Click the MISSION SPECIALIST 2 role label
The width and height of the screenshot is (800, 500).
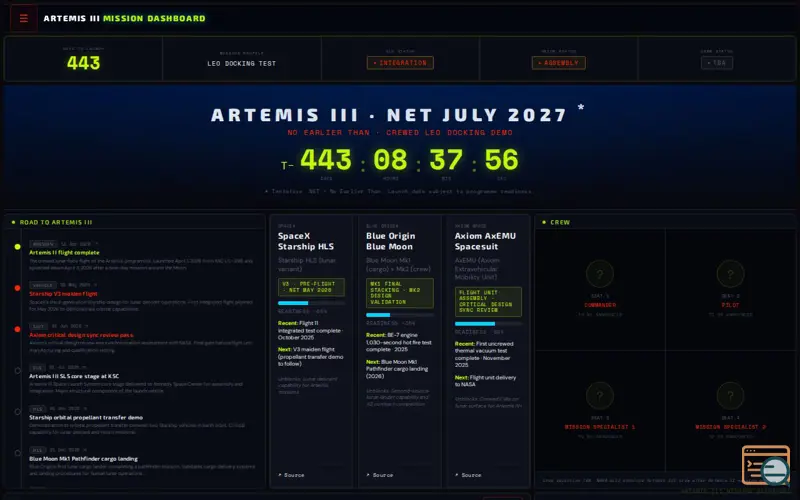[x=730, y=427]
